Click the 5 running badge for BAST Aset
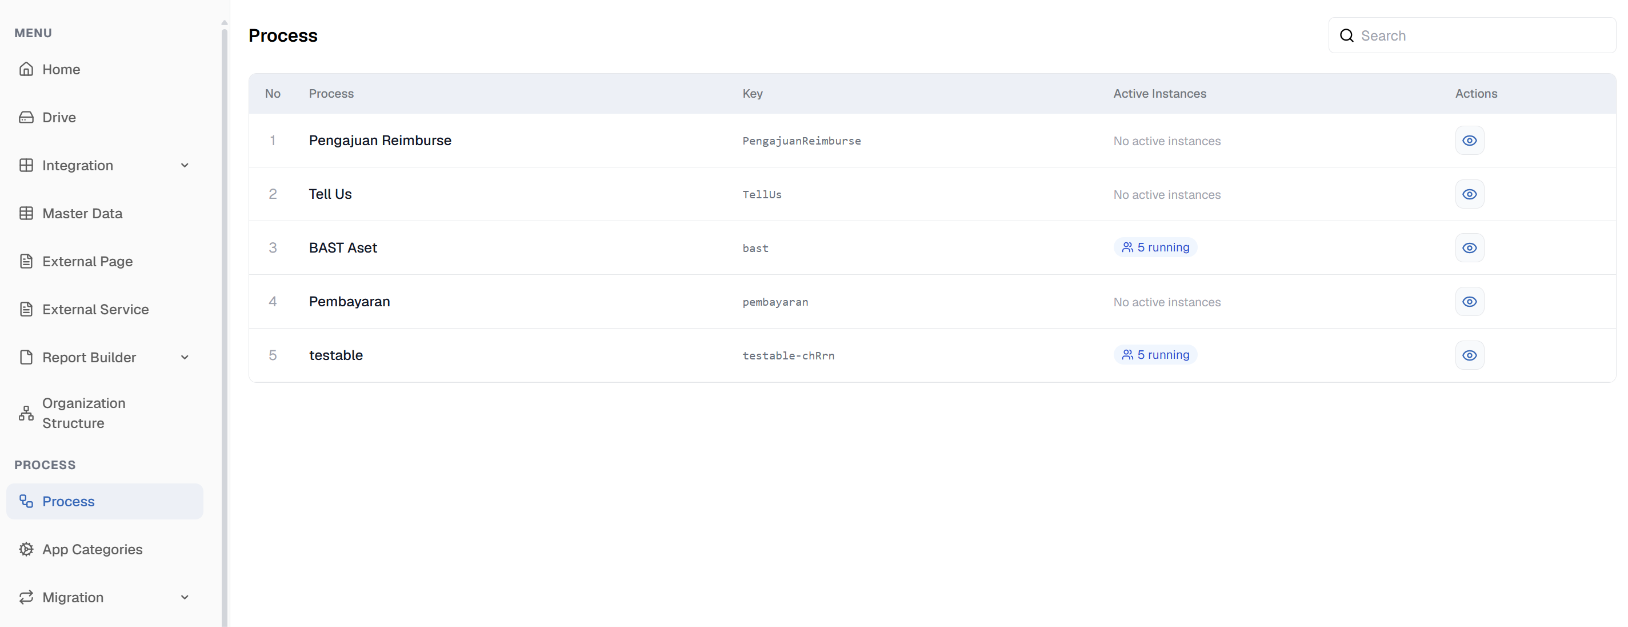Image resolution: width=1628 pixels, height=627 pixels. [x=1155, y=247]
